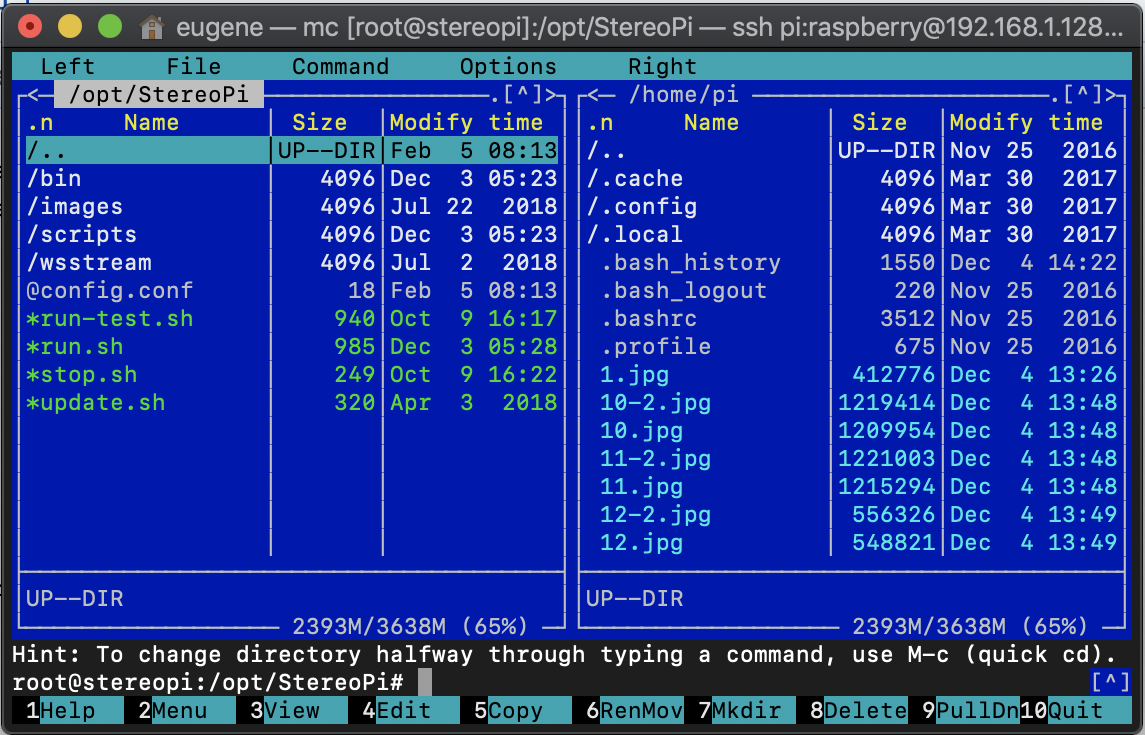Click the left panel history back arrow
Image resolution: width=1145 pixels, height=735 pixels.
(x=32, y=95)
